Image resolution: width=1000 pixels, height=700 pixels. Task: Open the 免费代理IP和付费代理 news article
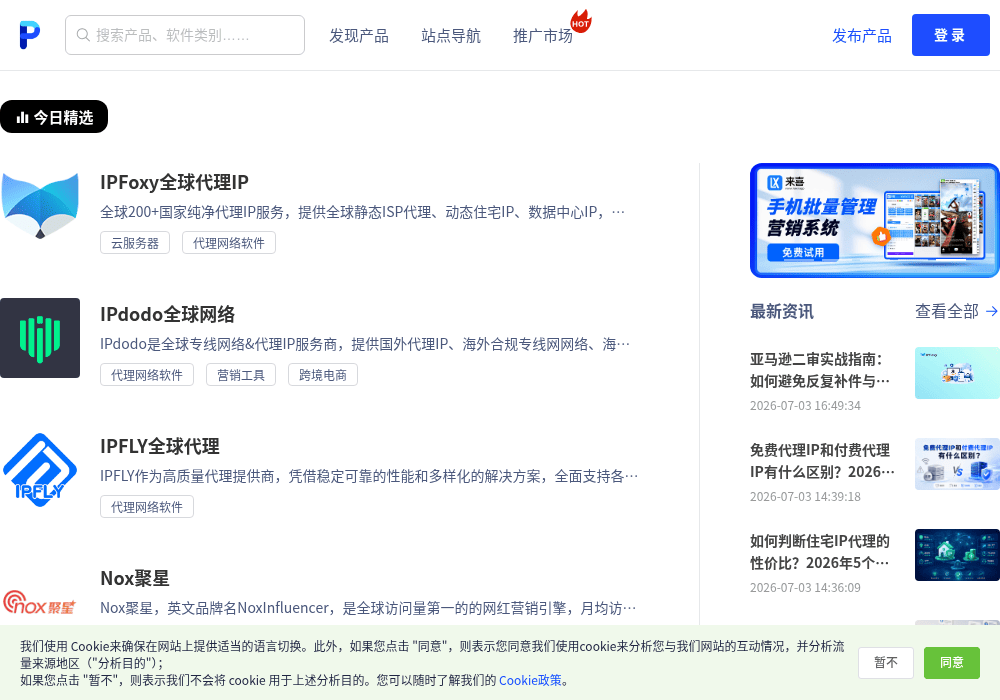(822, 461)
